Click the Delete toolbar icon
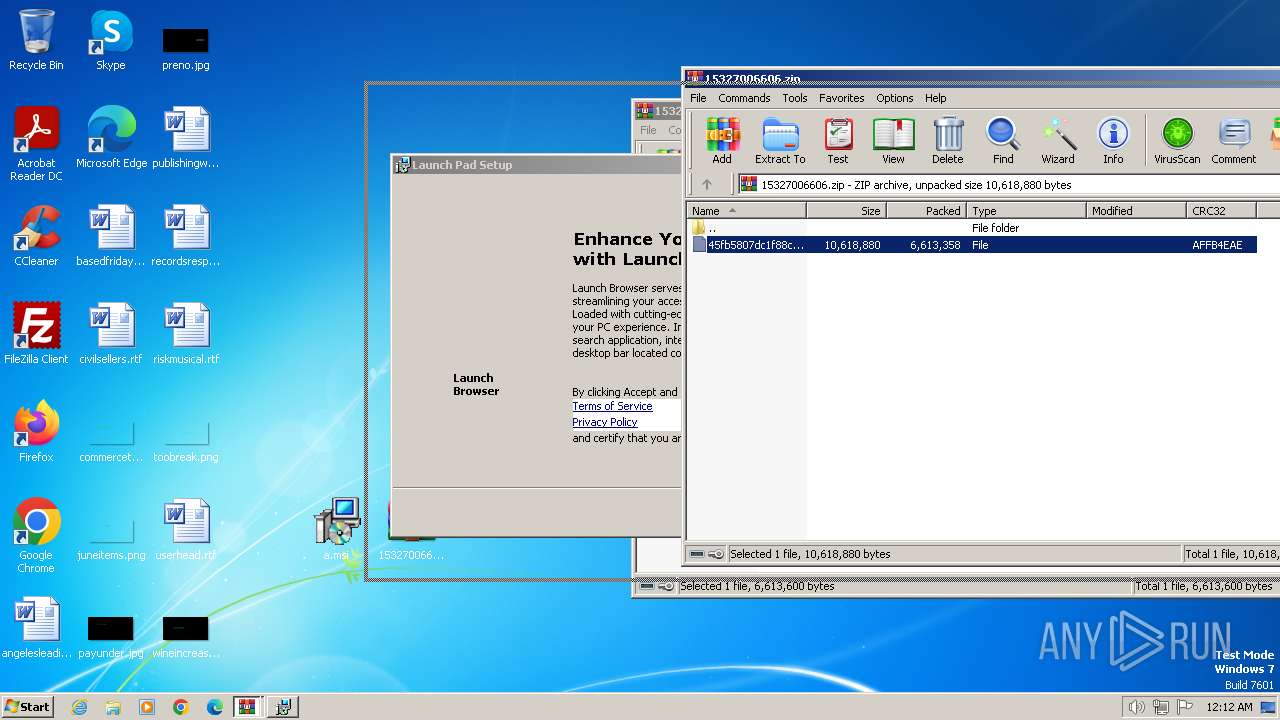The image size is (1280, 720). tap(948, 141)
